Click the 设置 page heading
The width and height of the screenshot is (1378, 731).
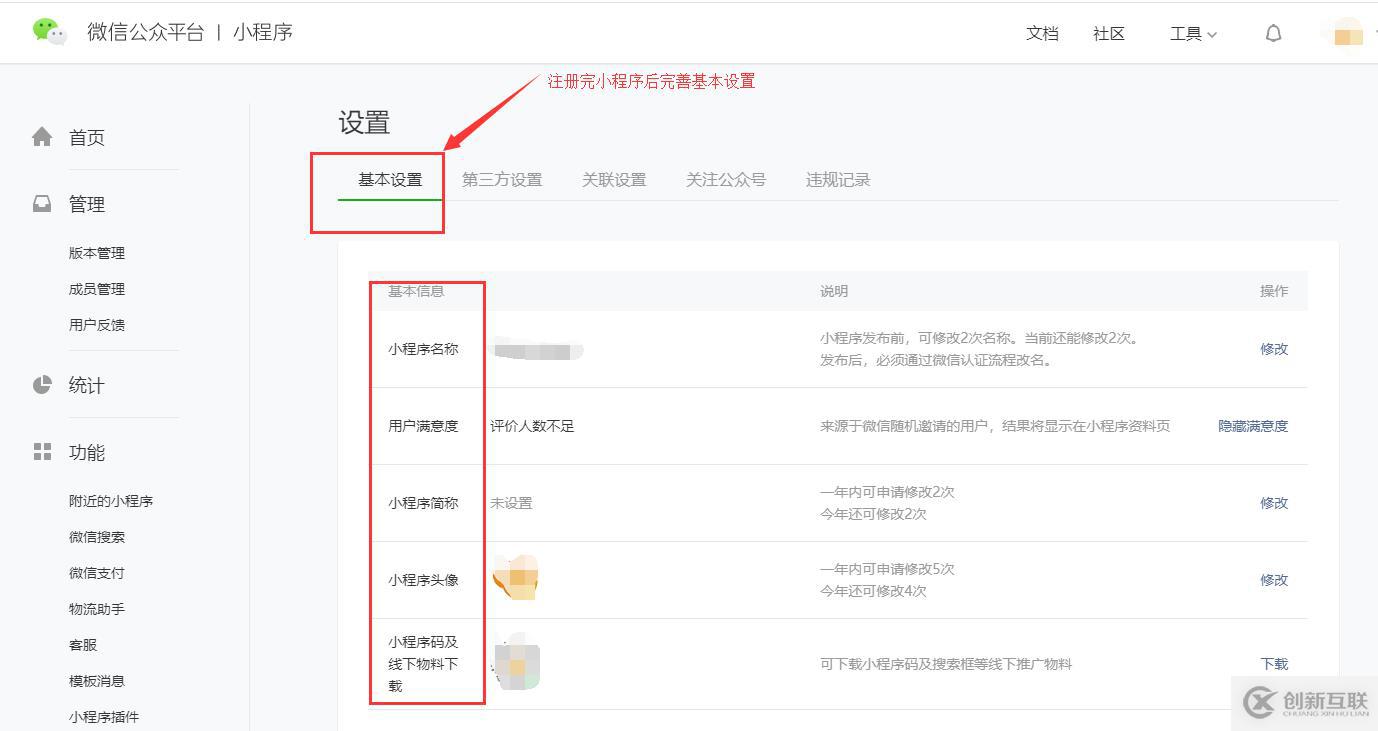click(x=364, y=123)
